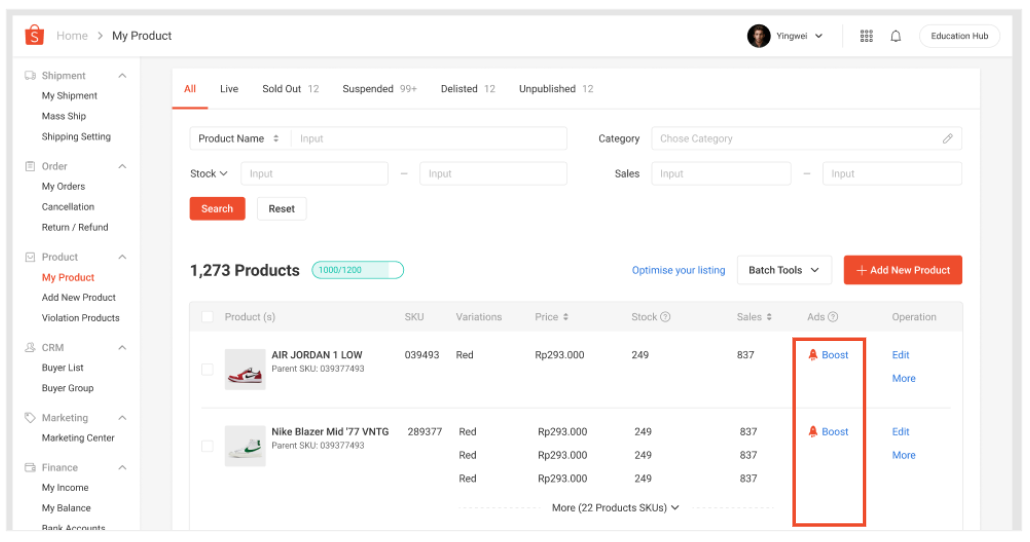Select the AIR JORDAN 1 LOW checkbox
Image resolution: width=1030 pixels, height=542 pixels.
(x=208, y=369)
